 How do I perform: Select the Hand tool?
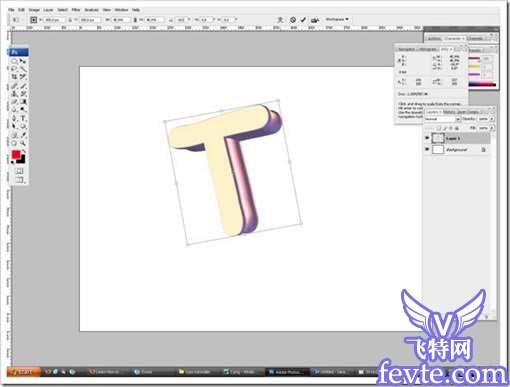pos(14,143)
